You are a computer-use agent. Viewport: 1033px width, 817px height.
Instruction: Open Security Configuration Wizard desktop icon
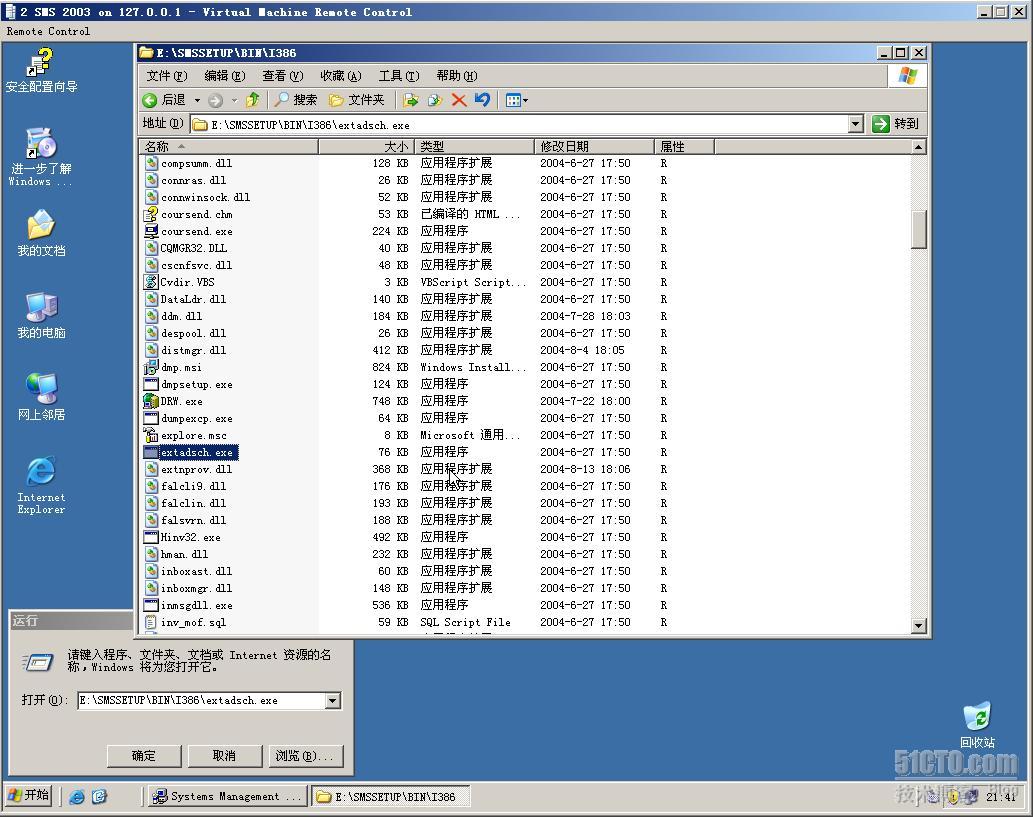41,70
